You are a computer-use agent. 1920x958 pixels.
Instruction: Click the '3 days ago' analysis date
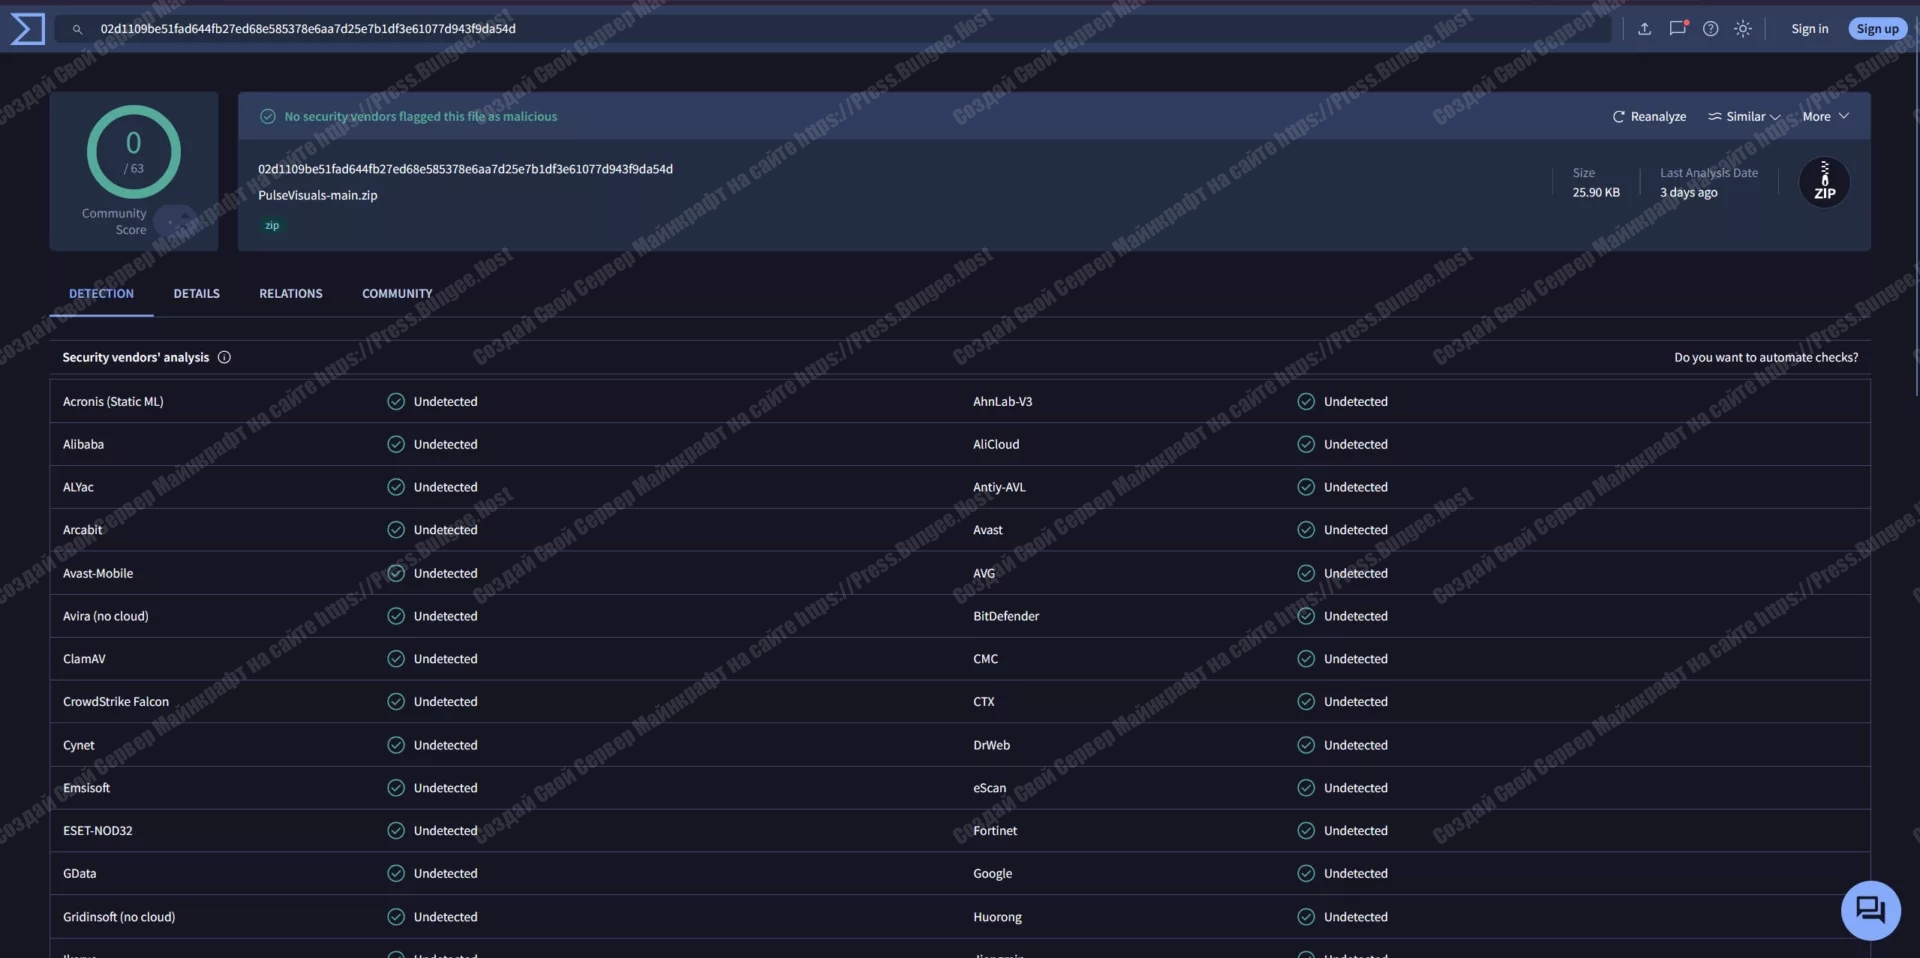coord(1689,193)
